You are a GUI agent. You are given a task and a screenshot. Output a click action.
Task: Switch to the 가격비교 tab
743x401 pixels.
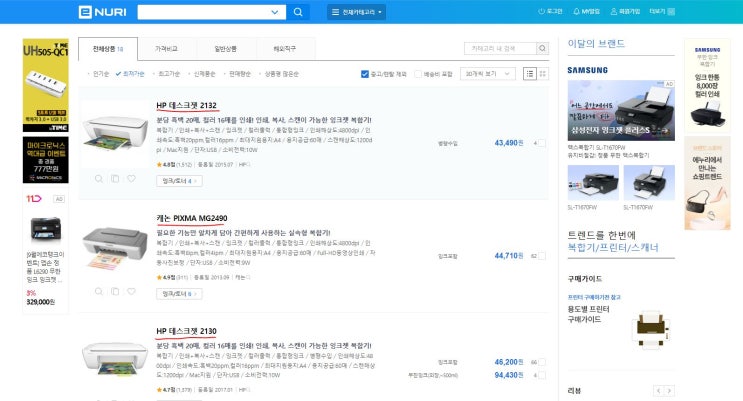pyautogui.click(x=166, y=49)
